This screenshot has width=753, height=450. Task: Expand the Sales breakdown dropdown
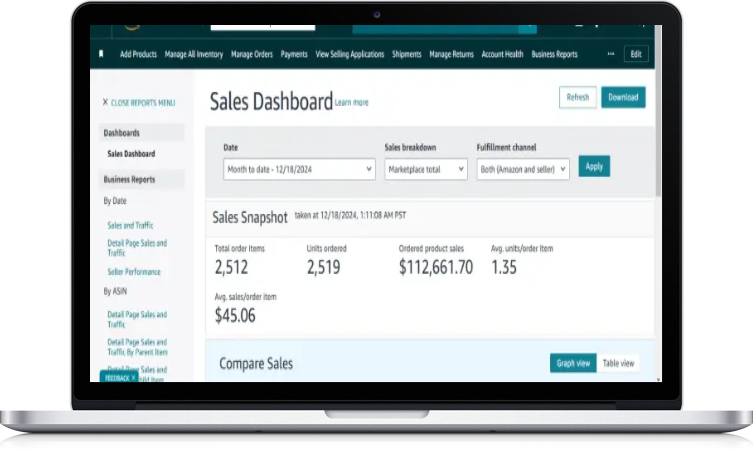(x=426, y=169)
